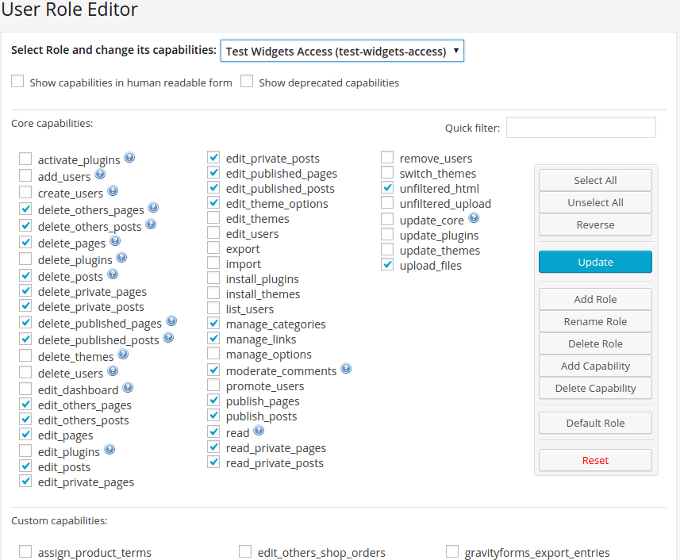Viewport: 680px width, 560px height.
Task: Click the Add Role button
Action: (595, 299)
